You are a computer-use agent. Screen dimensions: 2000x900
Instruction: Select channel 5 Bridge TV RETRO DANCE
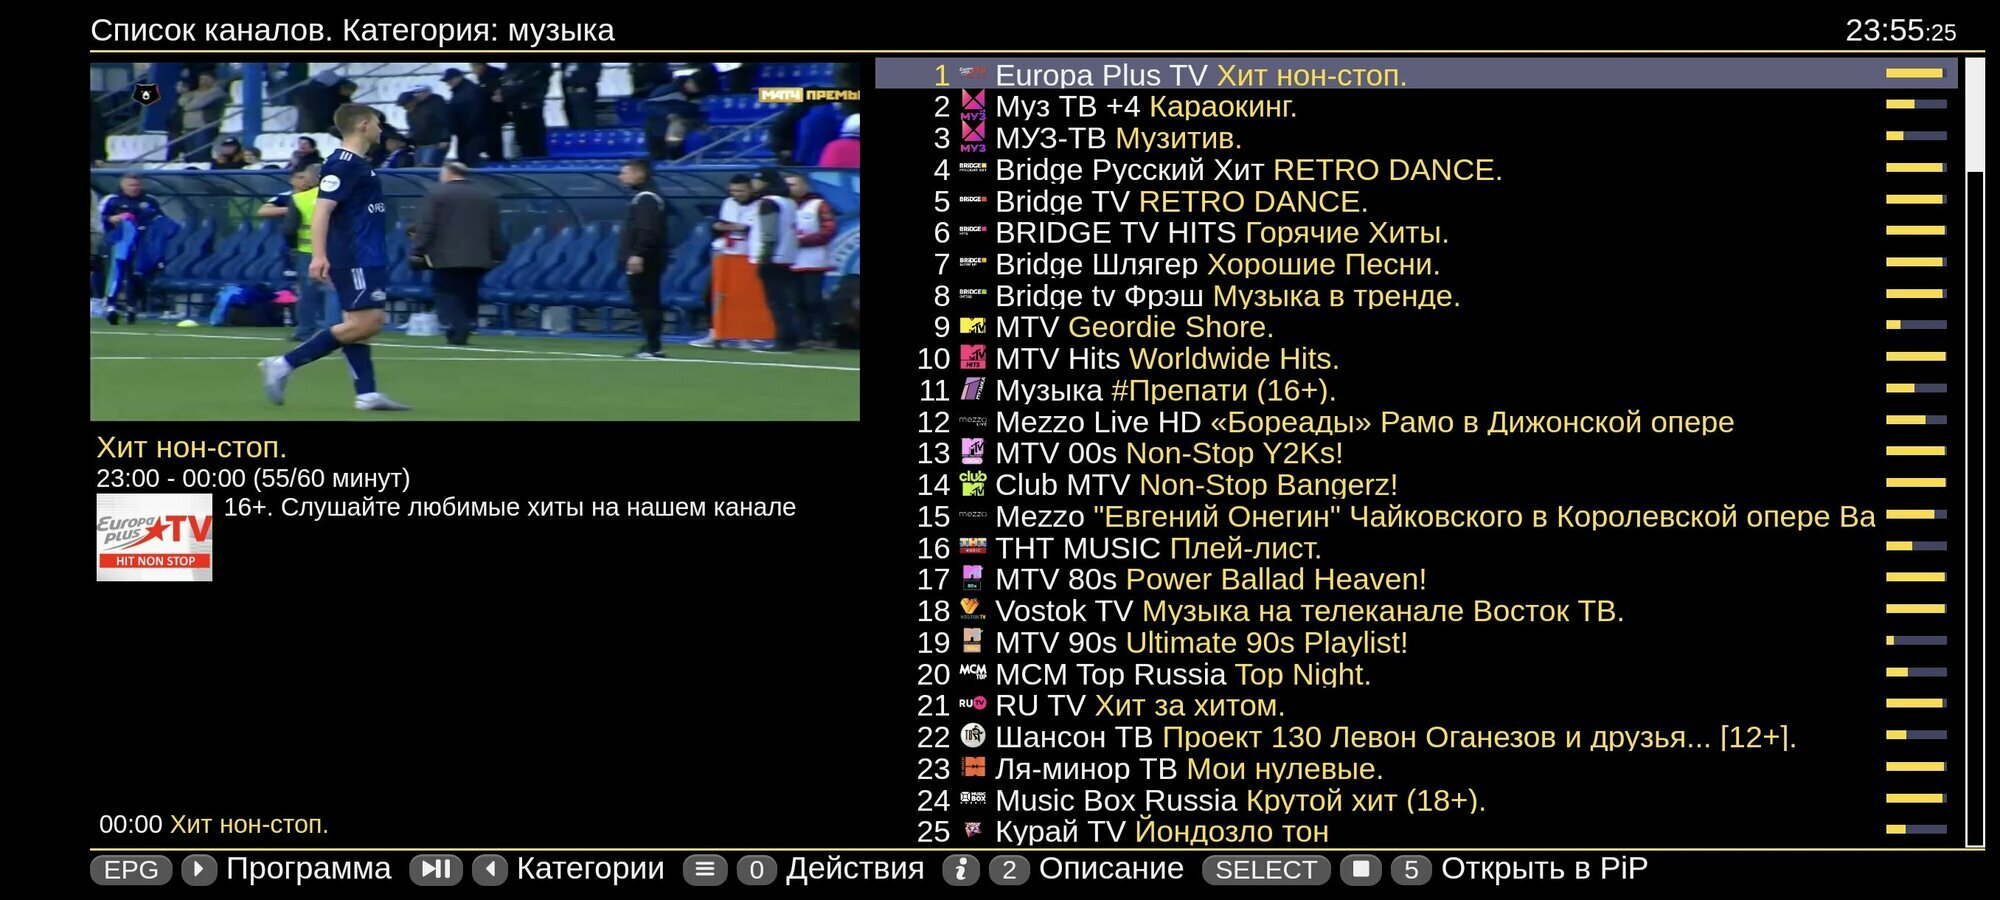1415,201
